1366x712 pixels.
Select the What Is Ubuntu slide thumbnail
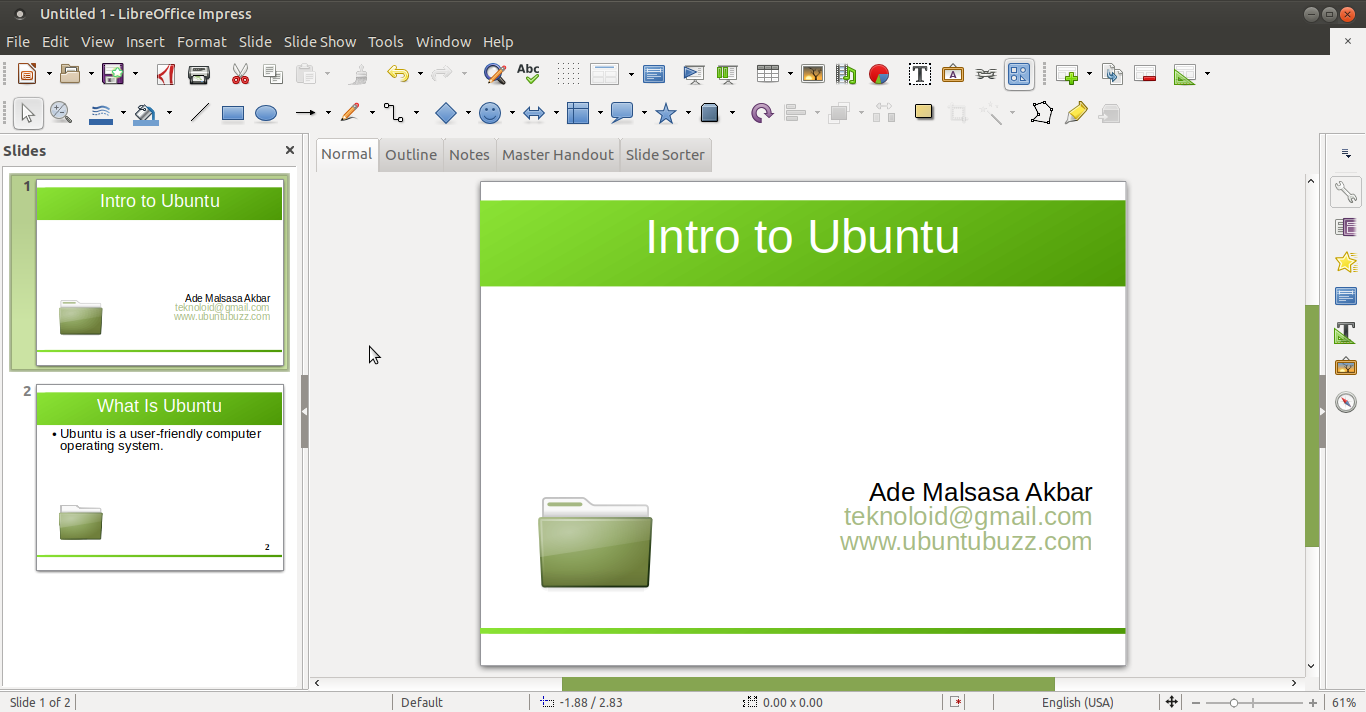tap(159, 477)
